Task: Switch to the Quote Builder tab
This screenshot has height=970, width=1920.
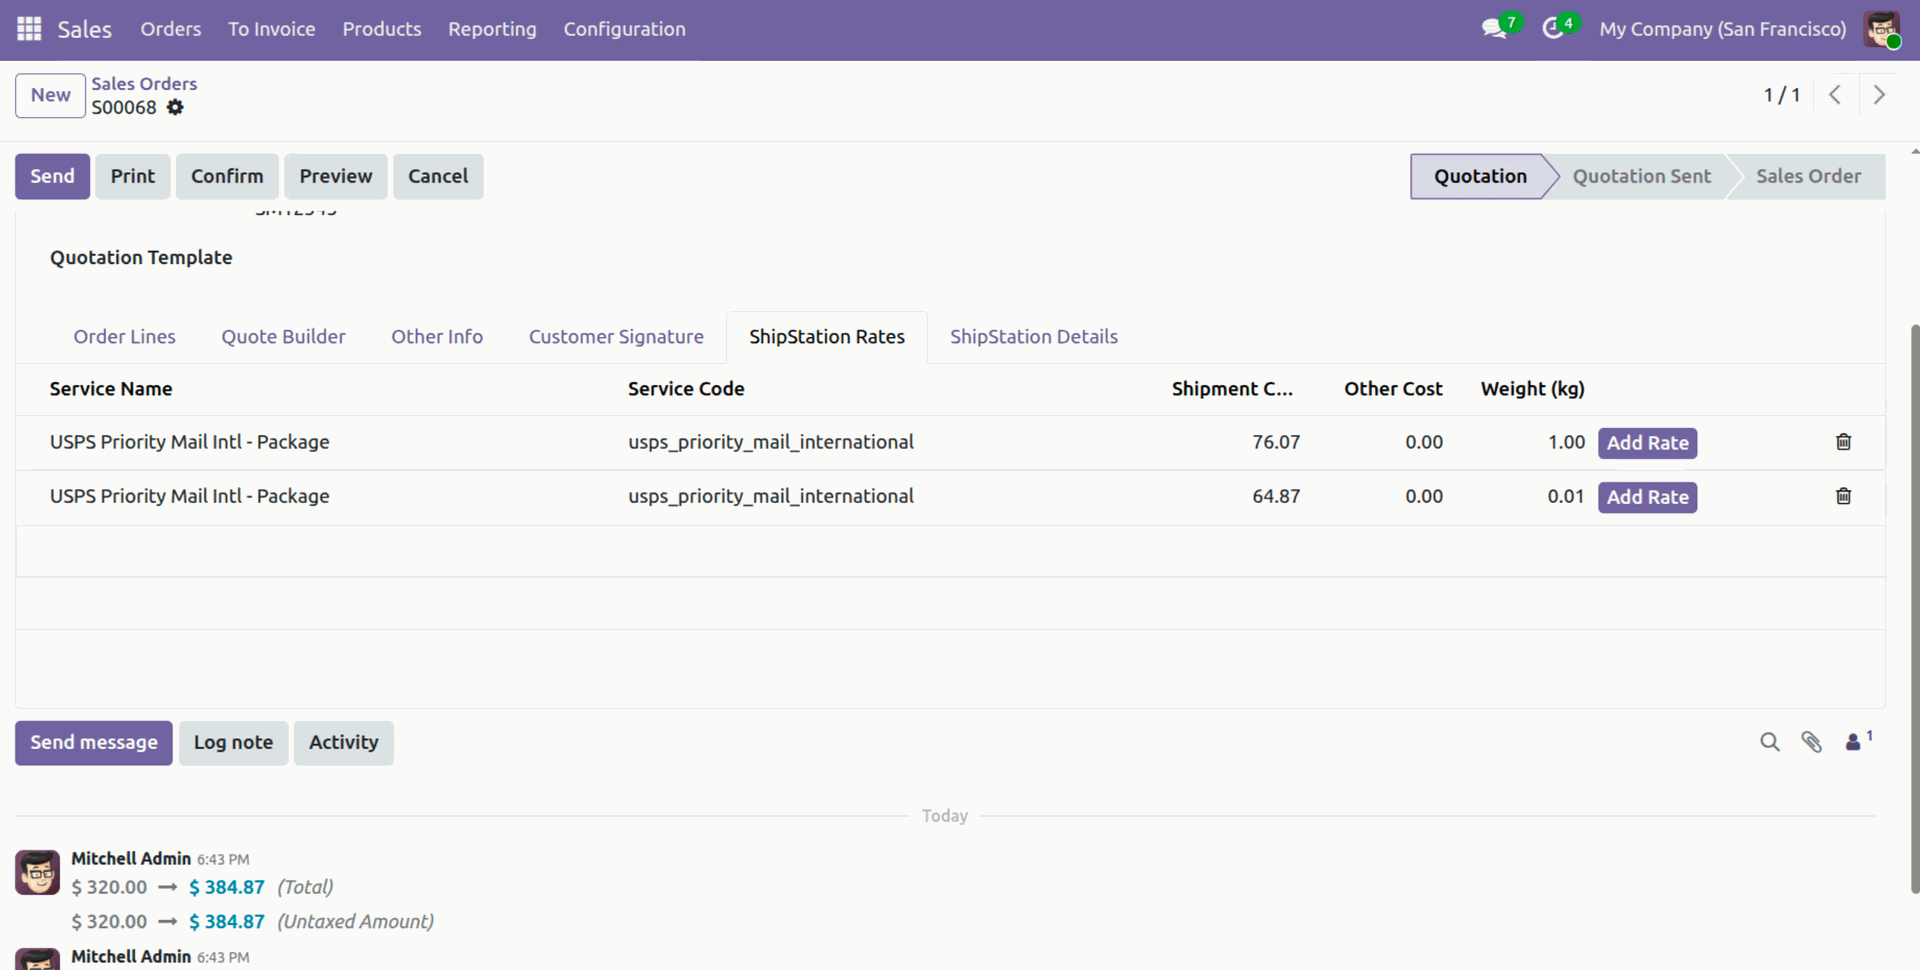Action: [283, 337]
